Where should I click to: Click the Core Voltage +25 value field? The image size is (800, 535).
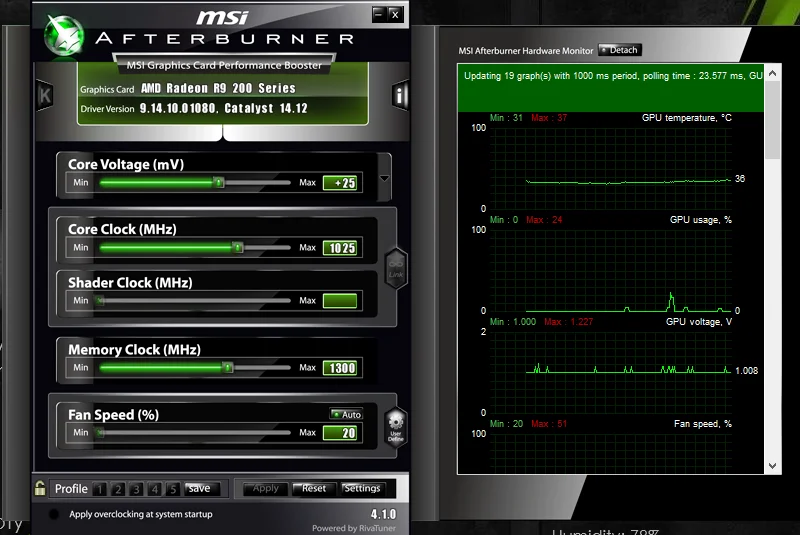[340, 183]
